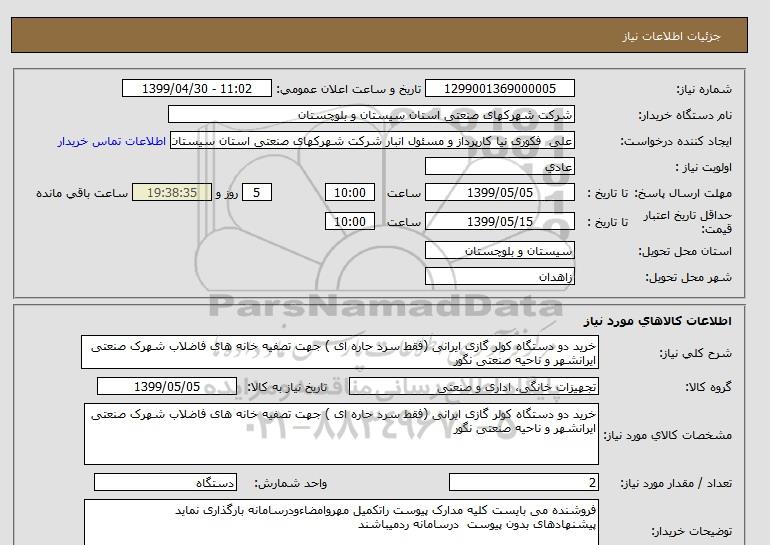Click the remaining time counter 19:38:35
The image size is (770, 545).
(172, 192)
